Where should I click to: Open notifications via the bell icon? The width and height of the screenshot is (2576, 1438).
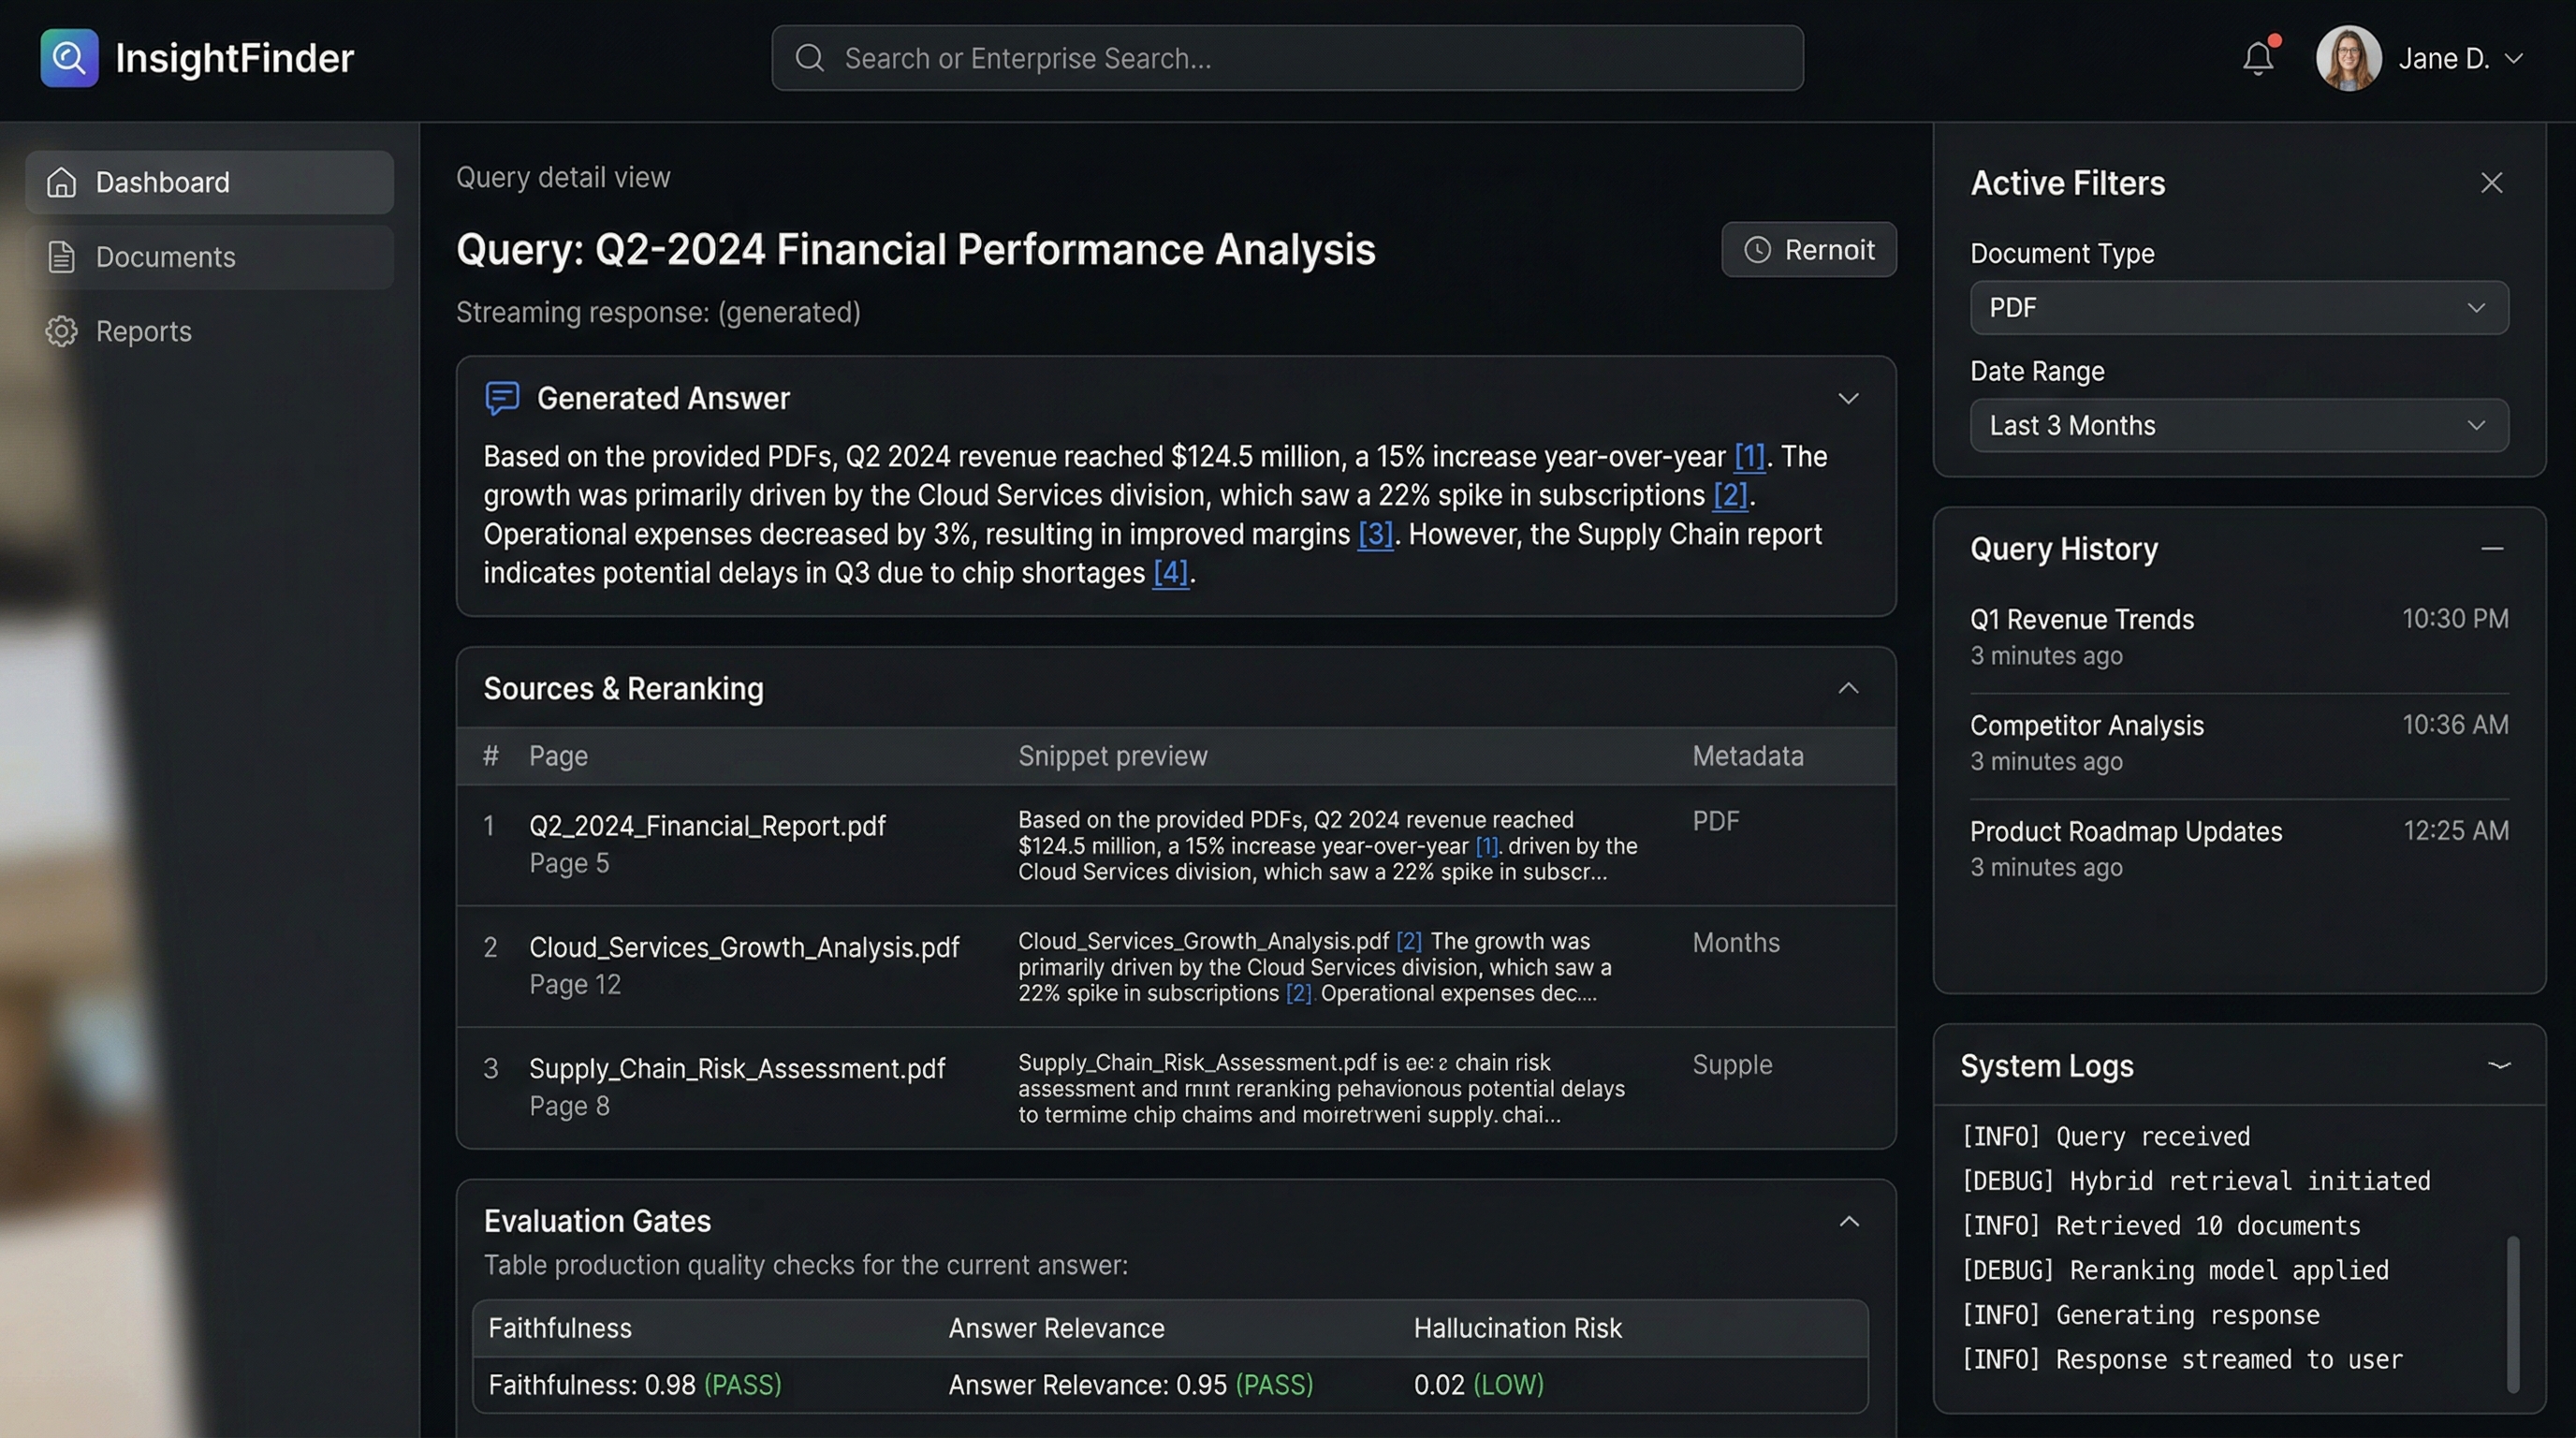coord(2257,58)
